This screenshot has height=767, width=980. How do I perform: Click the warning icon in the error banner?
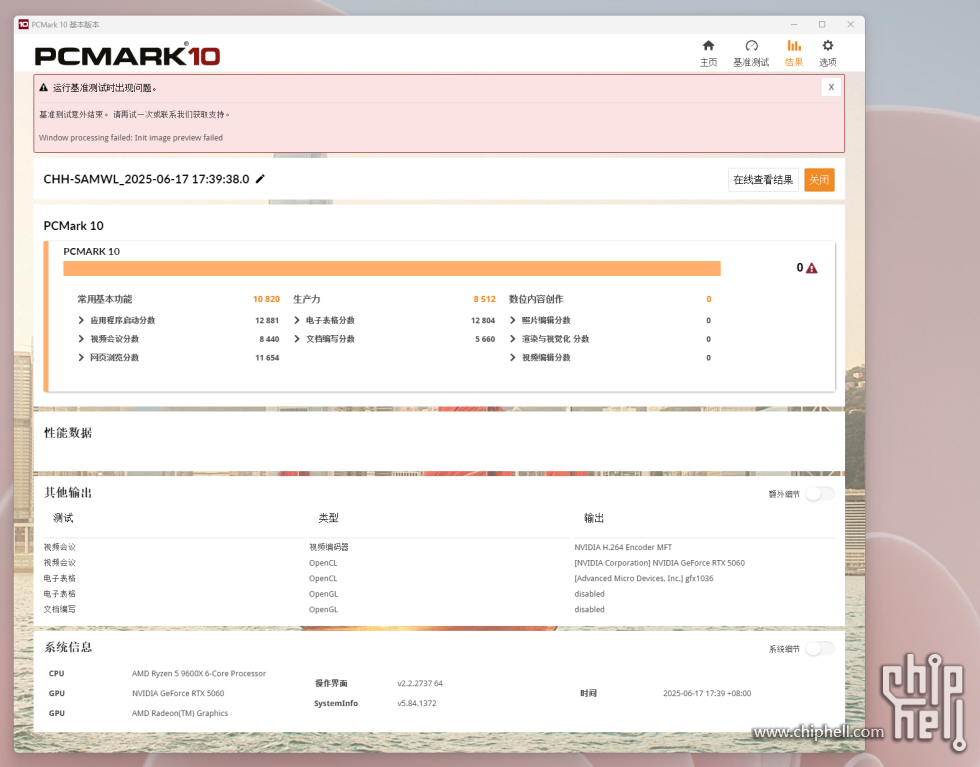point(44,88)
